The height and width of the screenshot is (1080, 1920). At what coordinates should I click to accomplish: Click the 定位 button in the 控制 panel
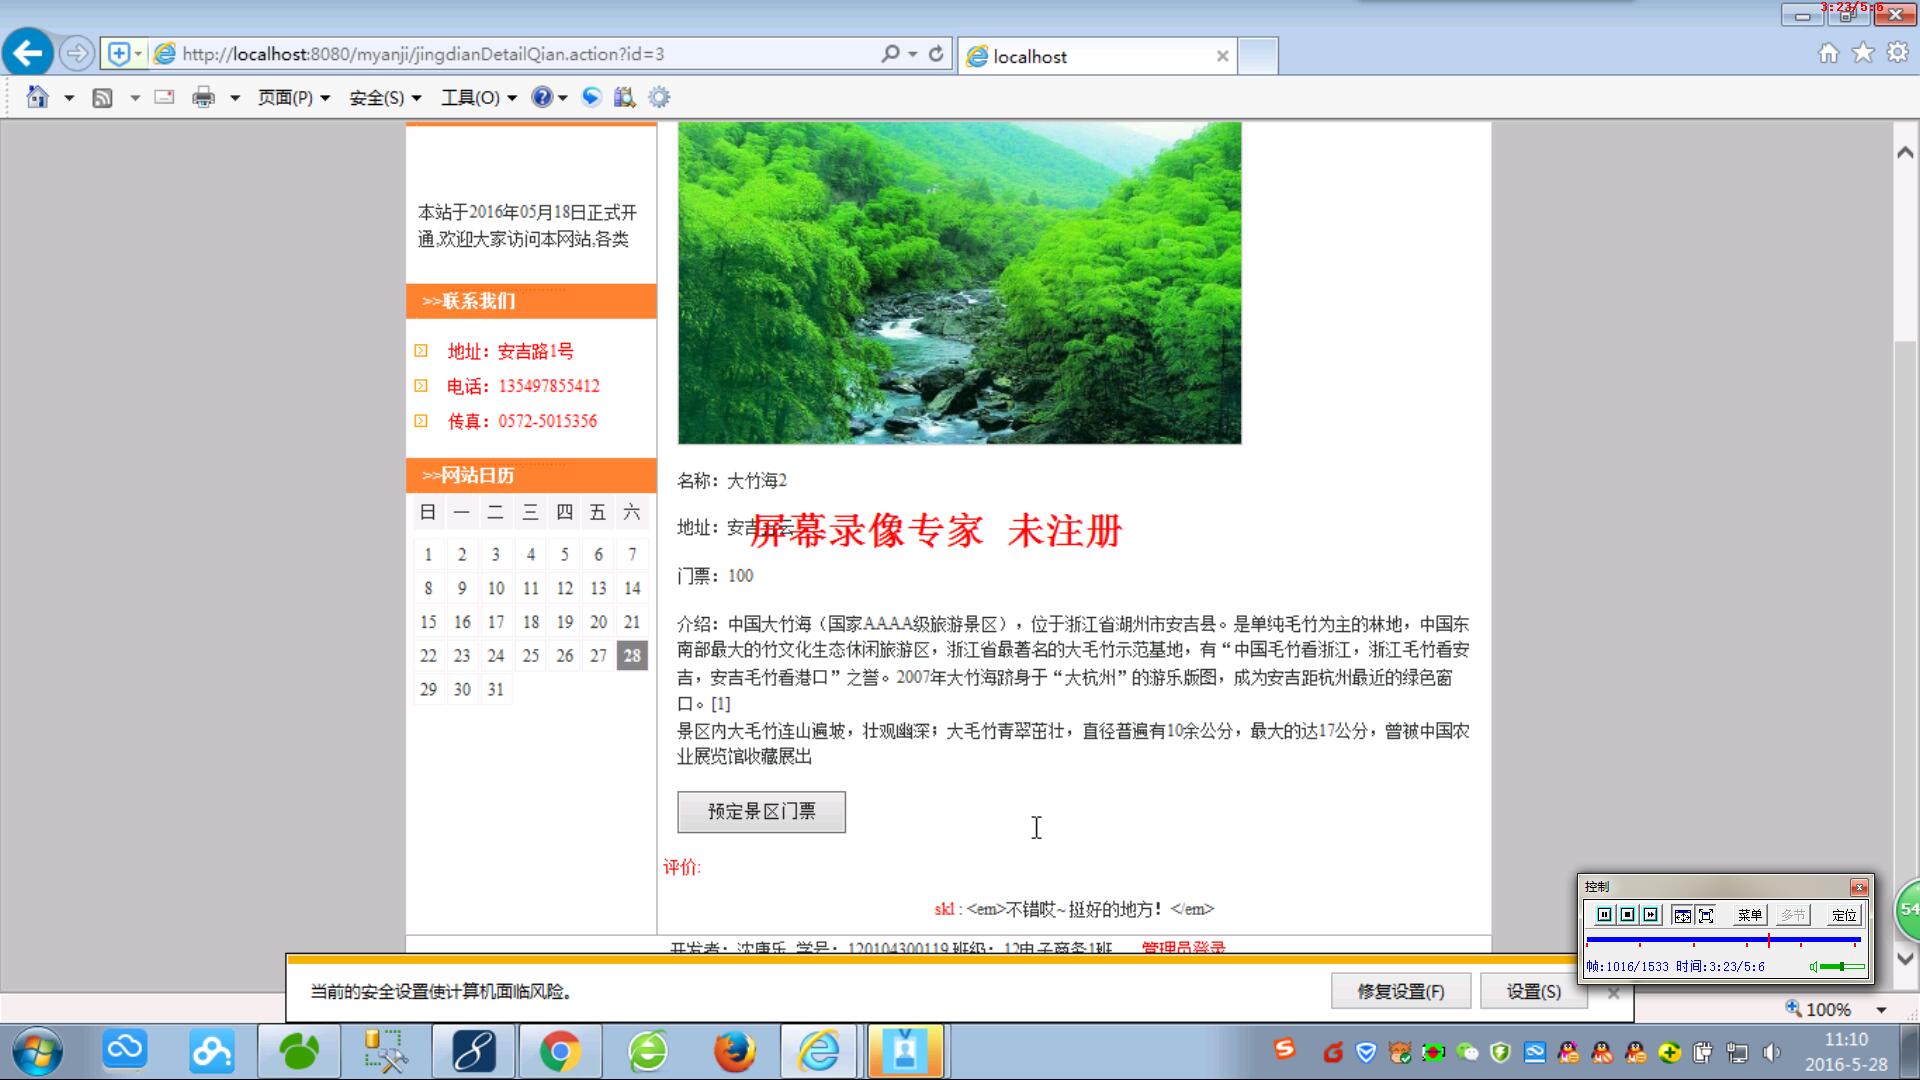coord(1844,915)
